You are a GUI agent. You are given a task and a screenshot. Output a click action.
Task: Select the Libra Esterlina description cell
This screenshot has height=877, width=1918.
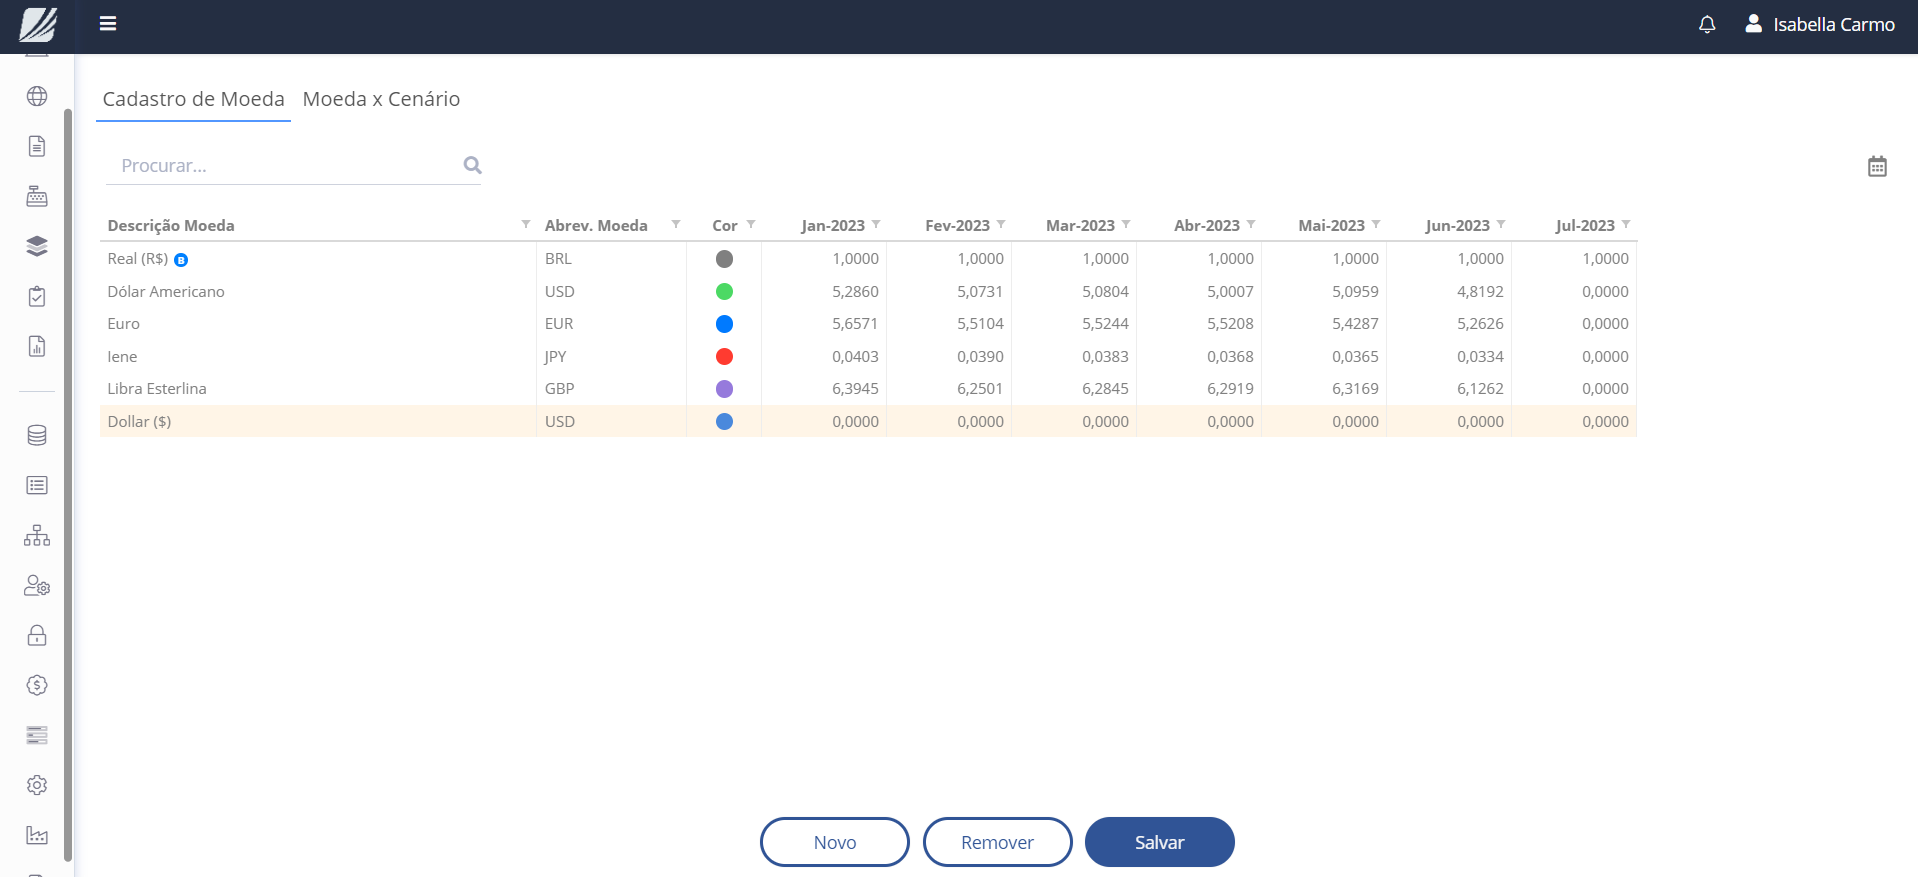click(318, 389)
